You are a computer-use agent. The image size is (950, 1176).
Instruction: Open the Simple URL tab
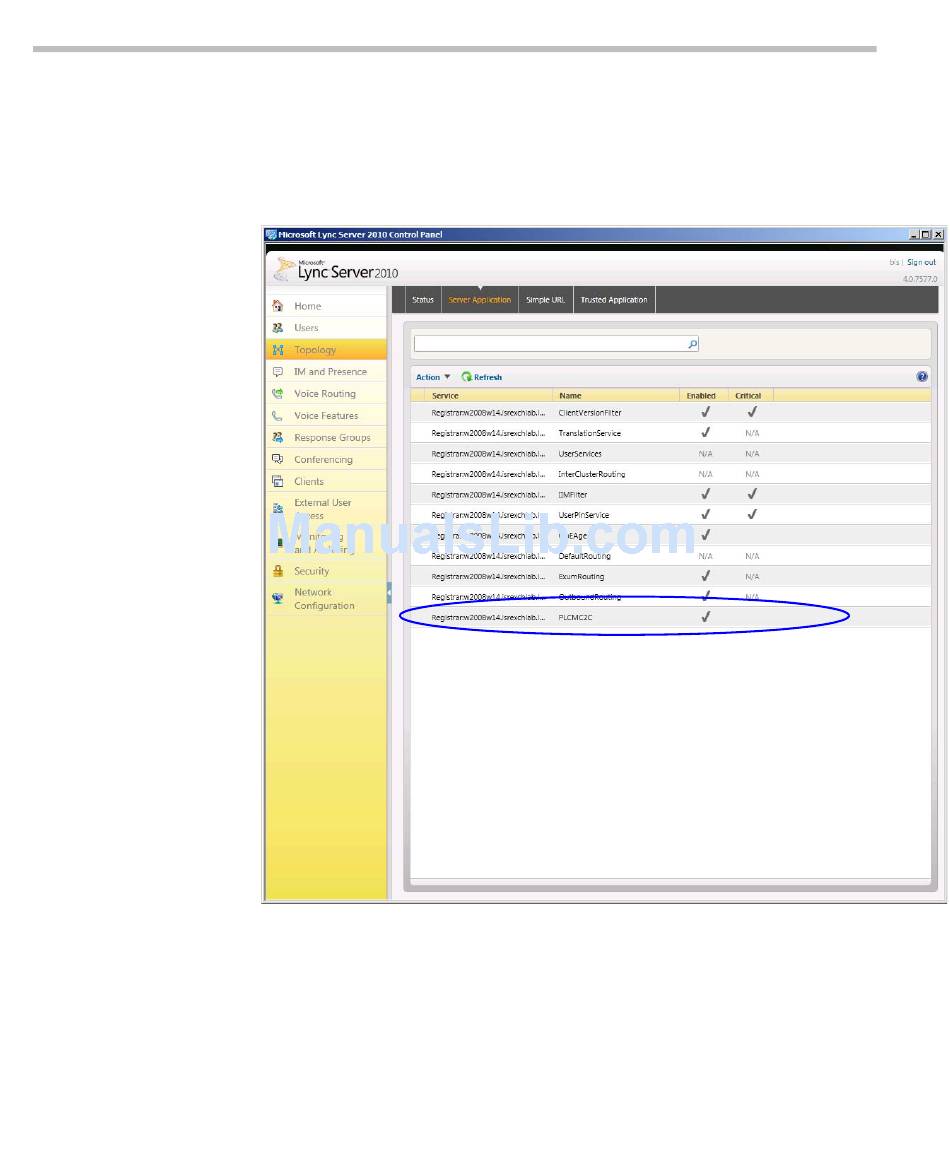545,299
